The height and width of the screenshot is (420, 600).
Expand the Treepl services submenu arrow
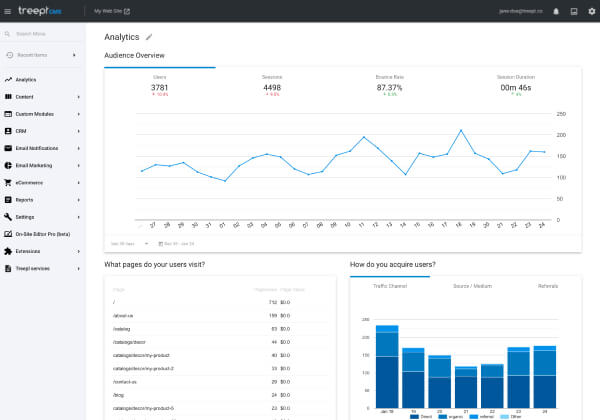78,269
